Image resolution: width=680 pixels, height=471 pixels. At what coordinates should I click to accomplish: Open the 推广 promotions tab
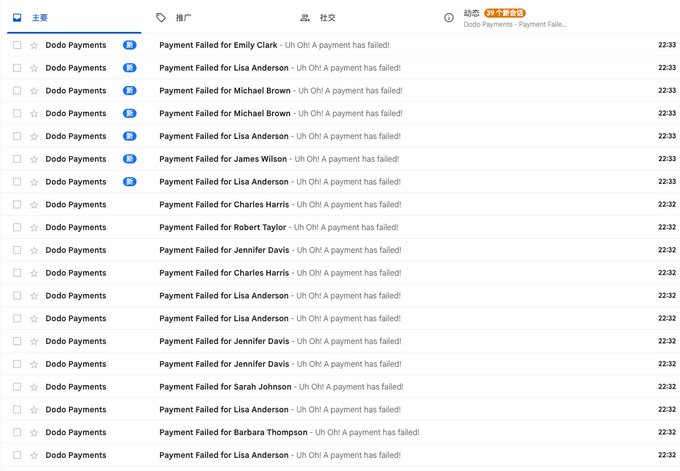(x=219, y=18)
